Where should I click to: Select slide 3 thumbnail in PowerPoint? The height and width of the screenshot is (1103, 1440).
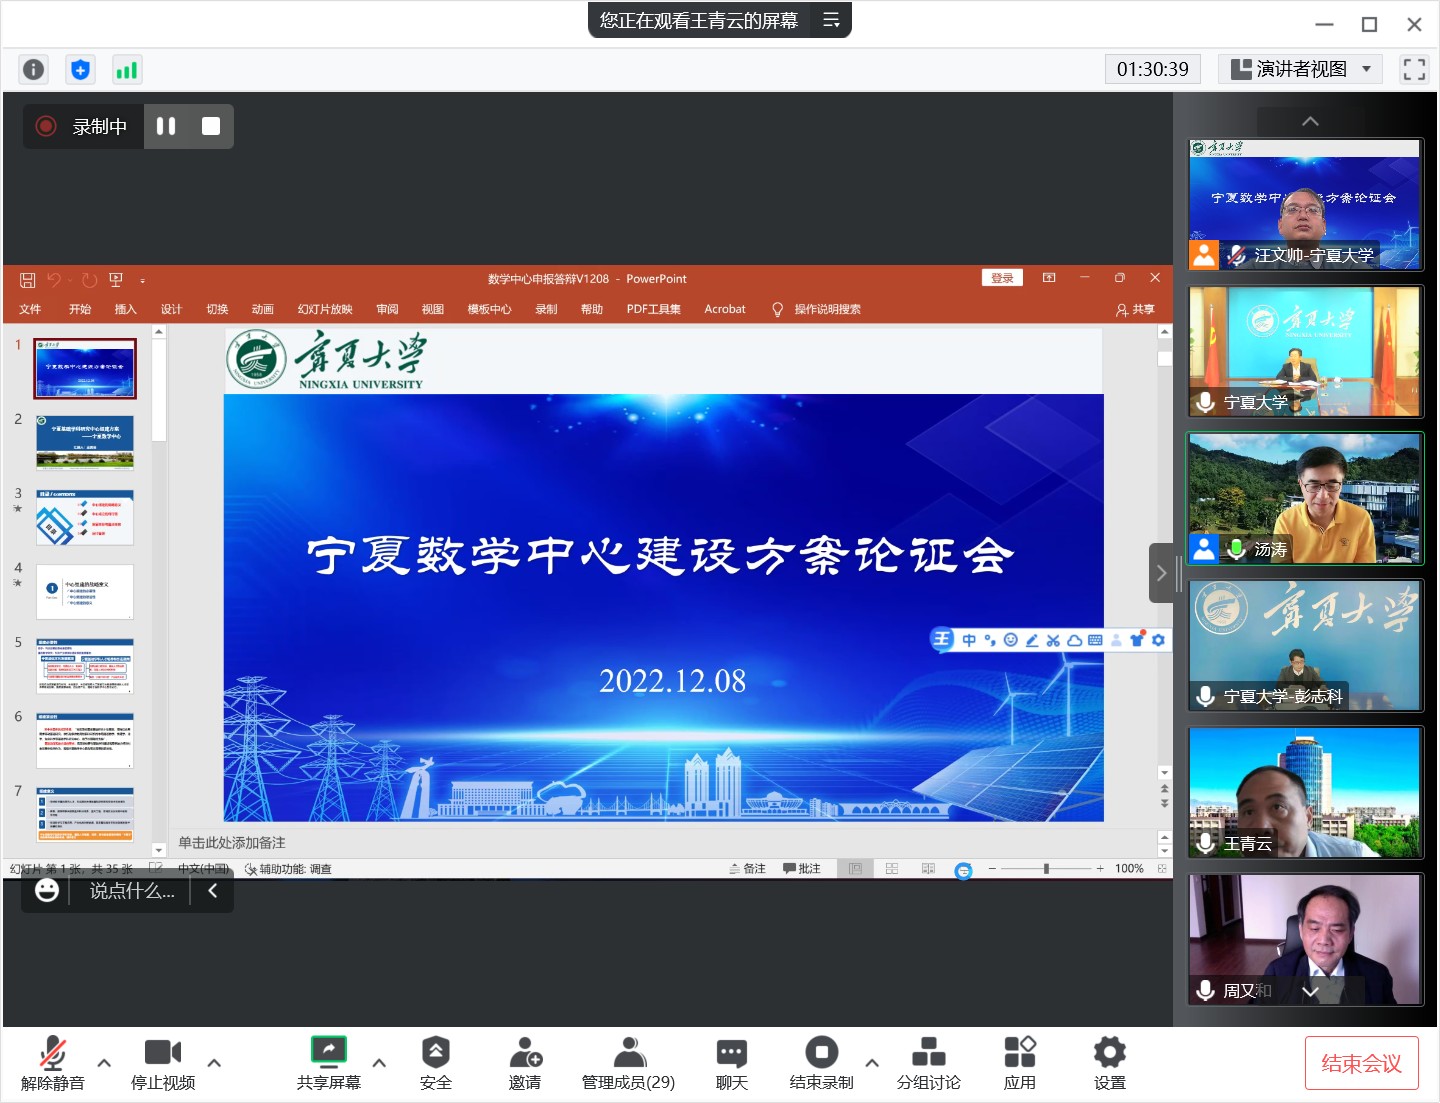85,517
